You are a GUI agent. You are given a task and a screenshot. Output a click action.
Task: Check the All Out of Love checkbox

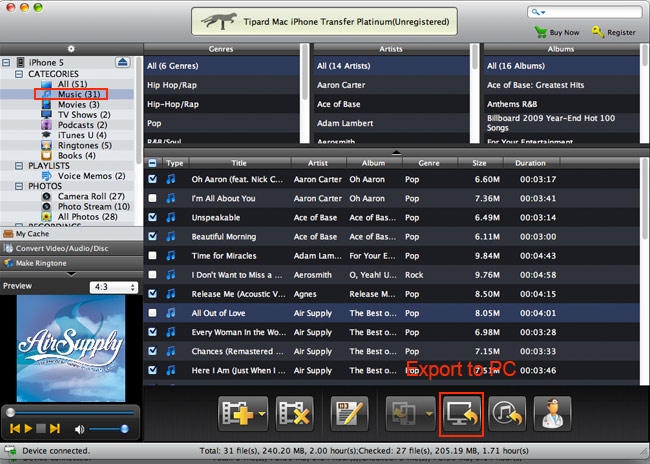(x=153, y=312)
